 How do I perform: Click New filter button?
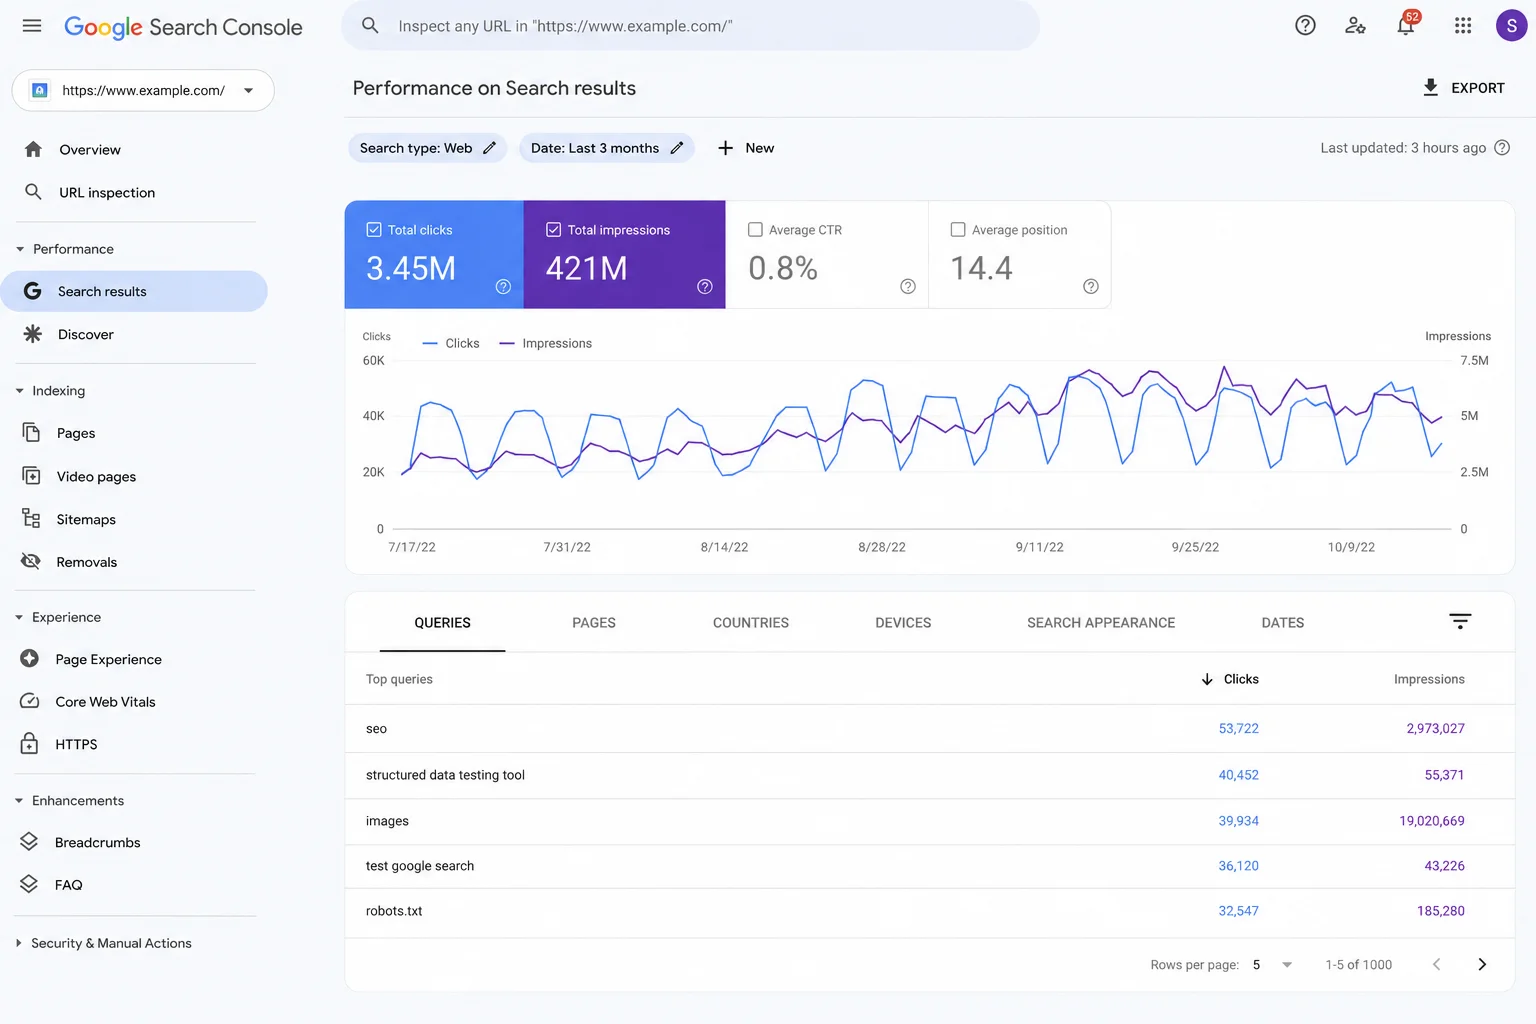coord(746,148)
